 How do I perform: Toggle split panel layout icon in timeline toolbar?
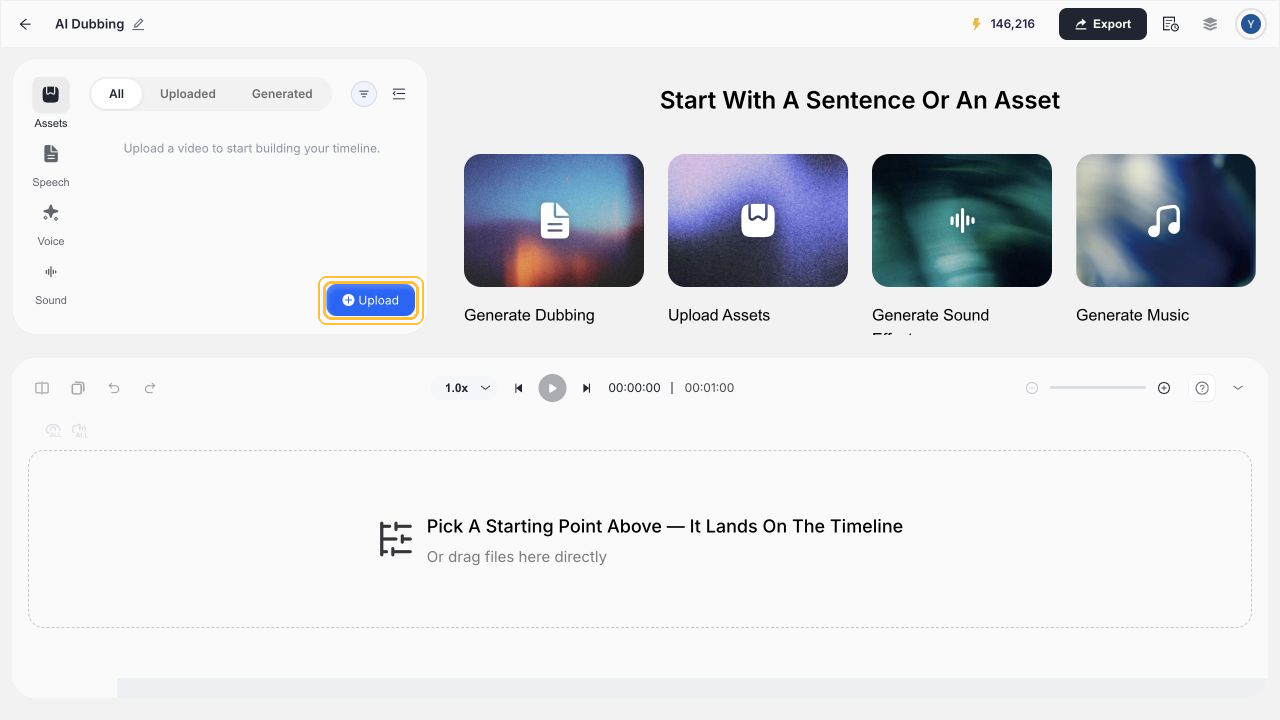tap(42, 388)
